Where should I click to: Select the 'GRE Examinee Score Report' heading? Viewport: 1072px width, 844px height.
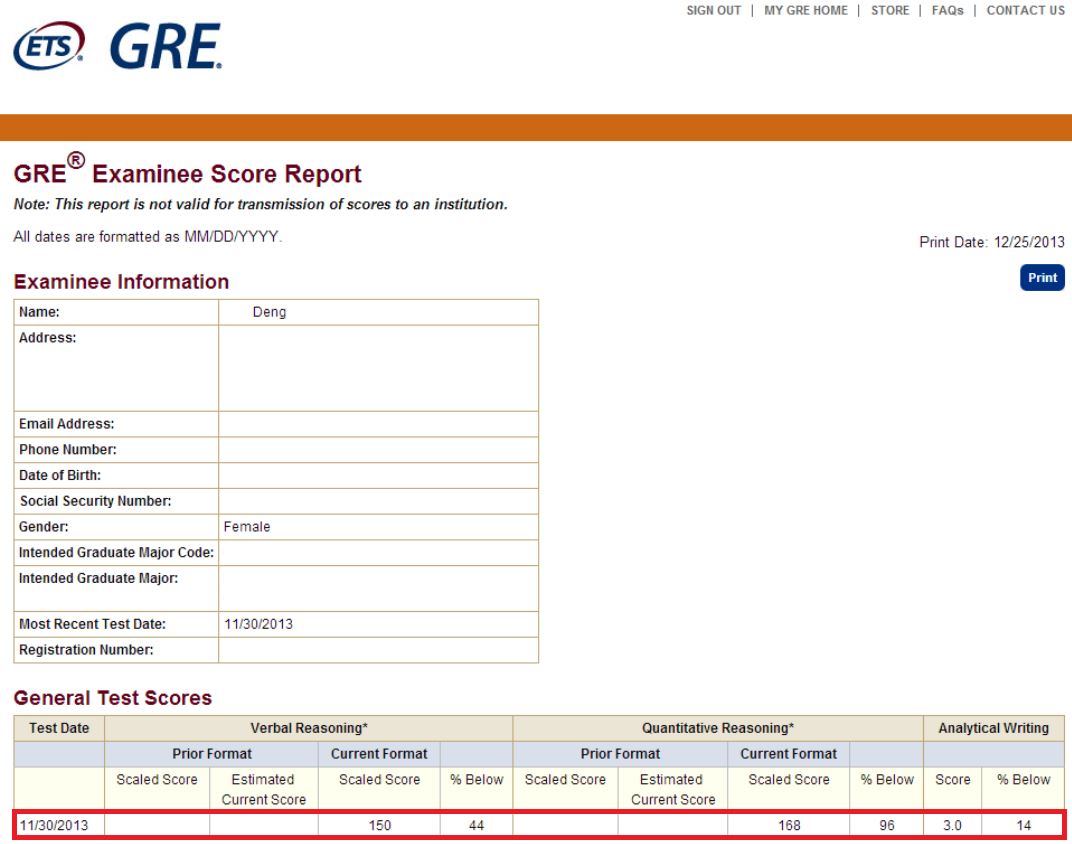pyautogui.click(x=187, y=170)
